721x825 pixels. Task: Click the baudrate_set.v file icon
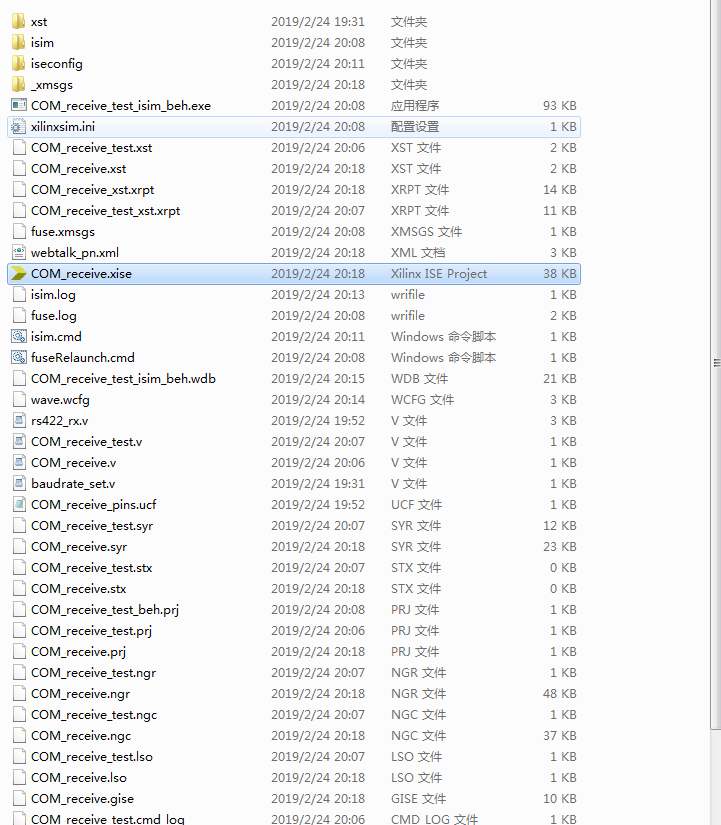(19, 484)
